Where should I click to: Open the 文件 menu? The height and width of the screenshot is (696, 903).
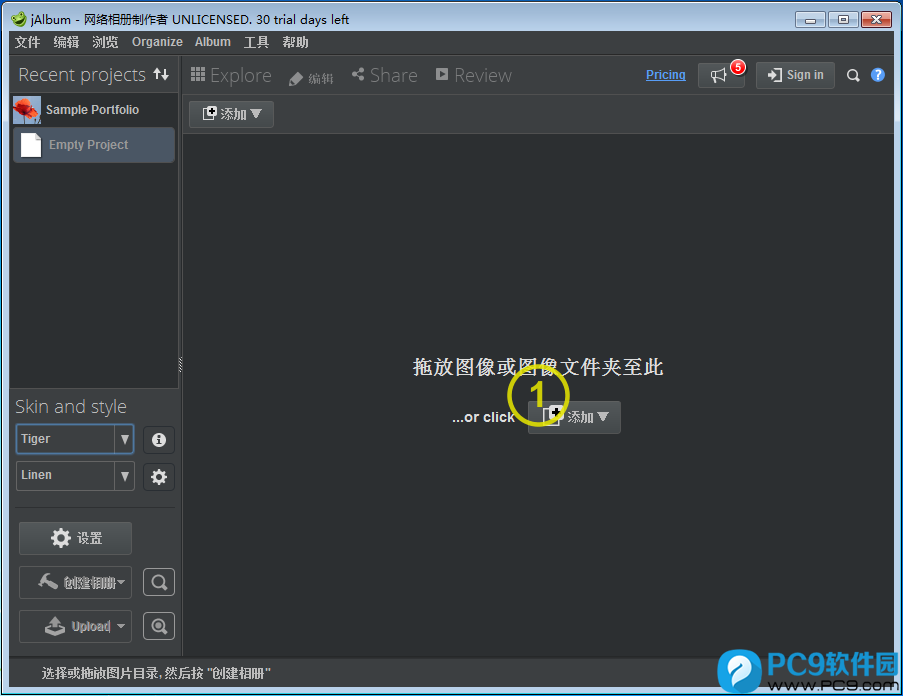[x=27, y=42]
